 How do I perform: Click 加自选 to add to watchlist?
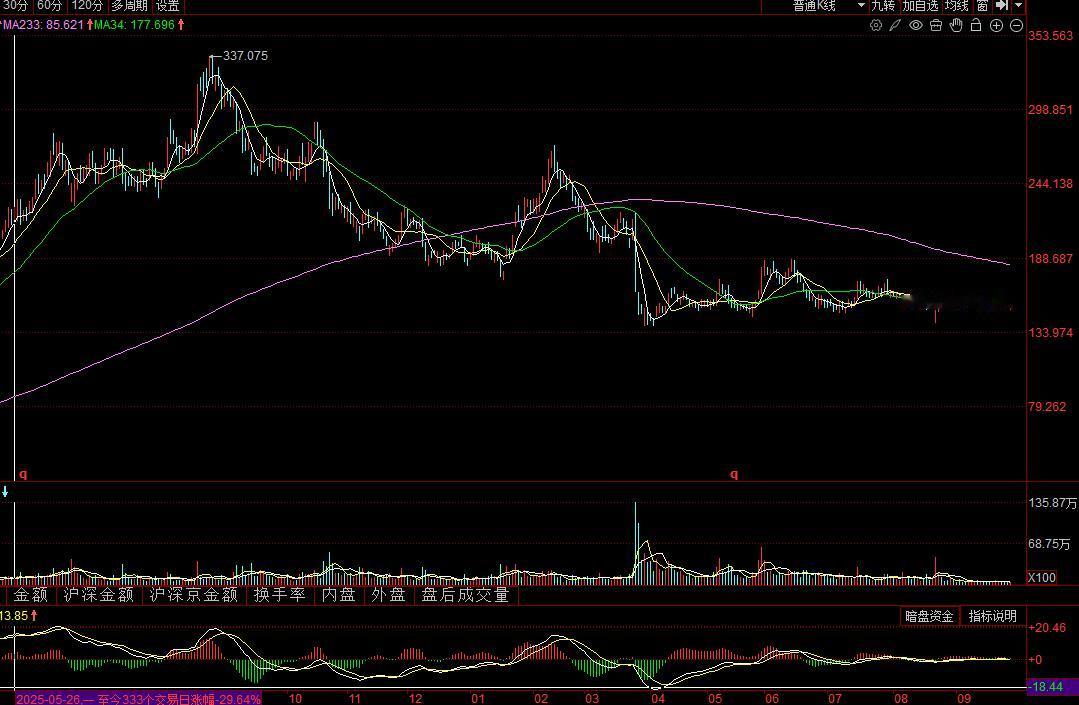tap(920, 6)
